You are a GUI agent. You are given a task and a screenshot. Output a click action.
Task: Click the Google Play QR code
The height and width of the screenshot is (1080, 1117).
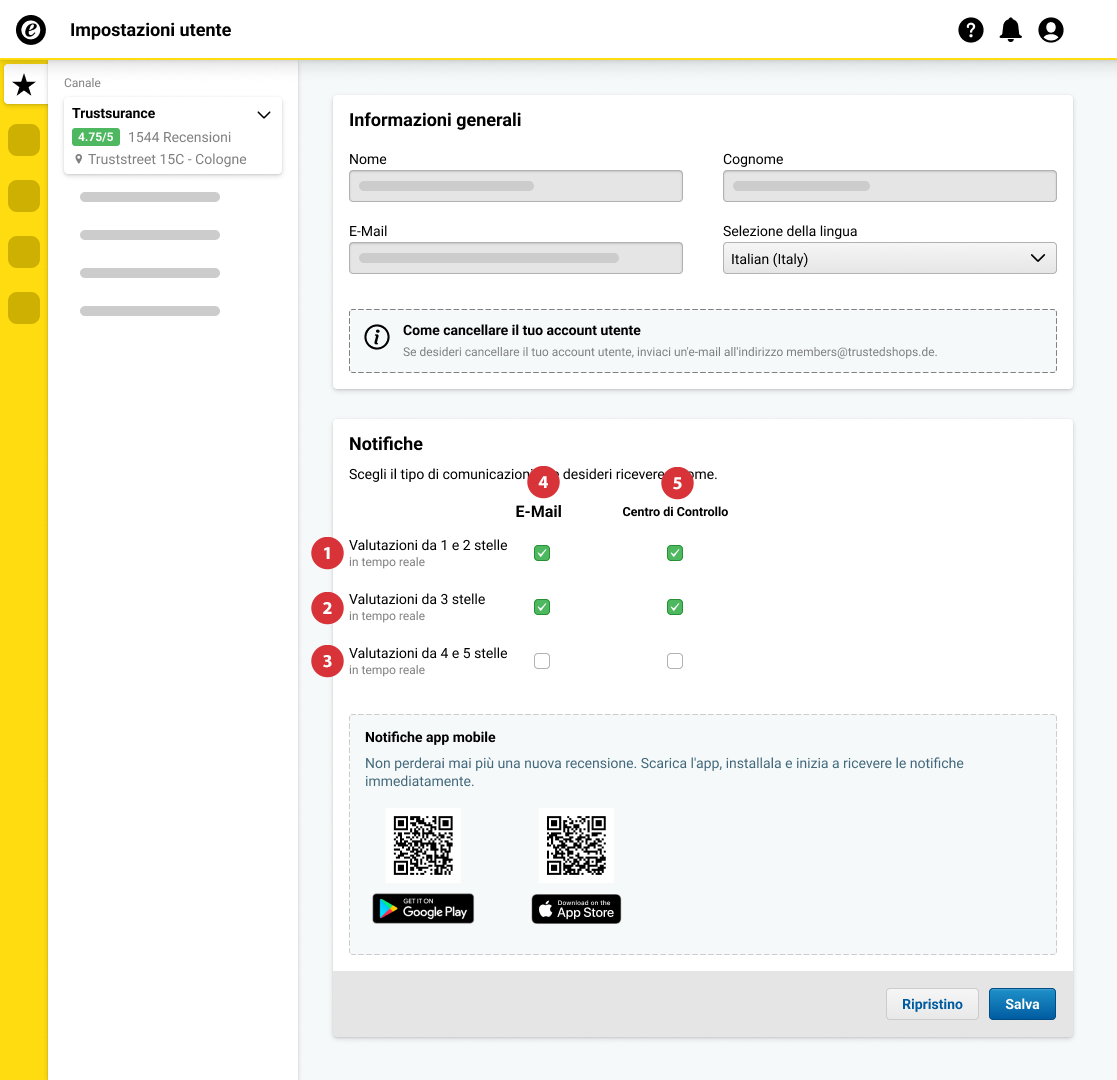click(x=423, y=845)
